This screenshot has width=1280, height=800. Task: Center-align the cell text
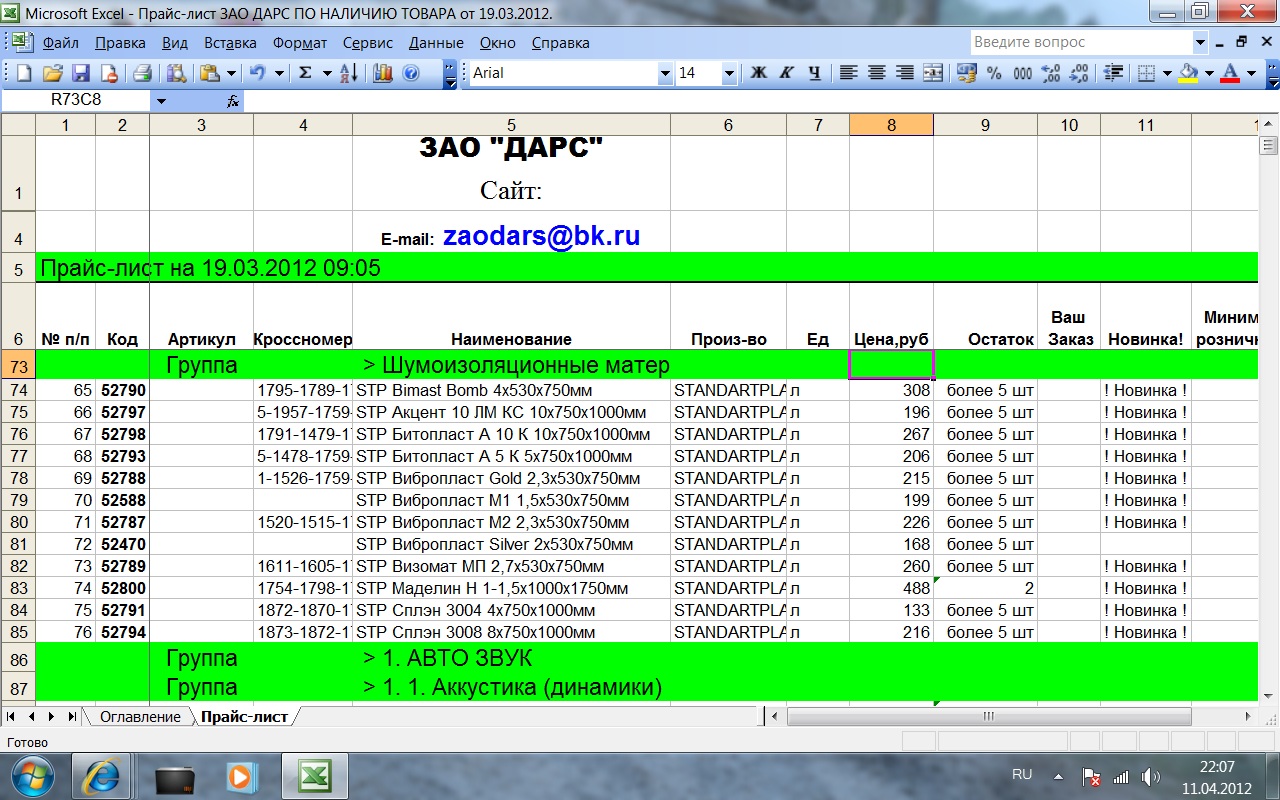[877, 73]
